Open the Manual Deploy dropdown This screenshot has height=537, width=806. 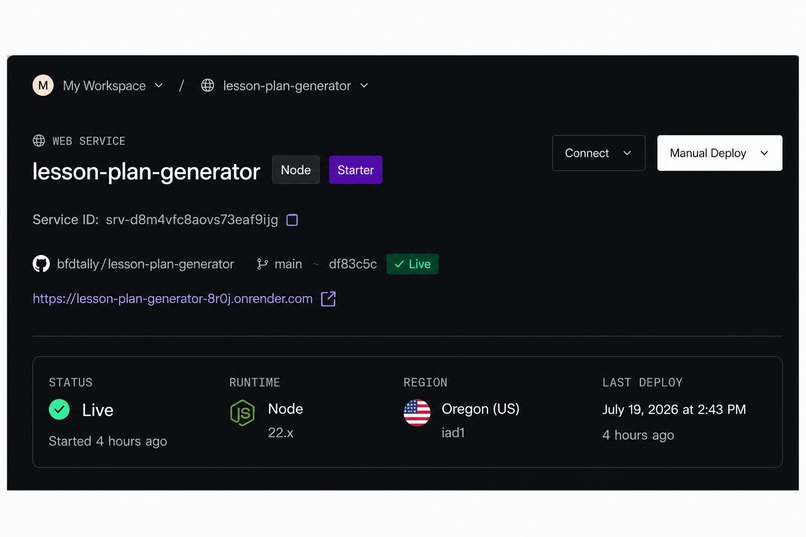tap(720, 153)
